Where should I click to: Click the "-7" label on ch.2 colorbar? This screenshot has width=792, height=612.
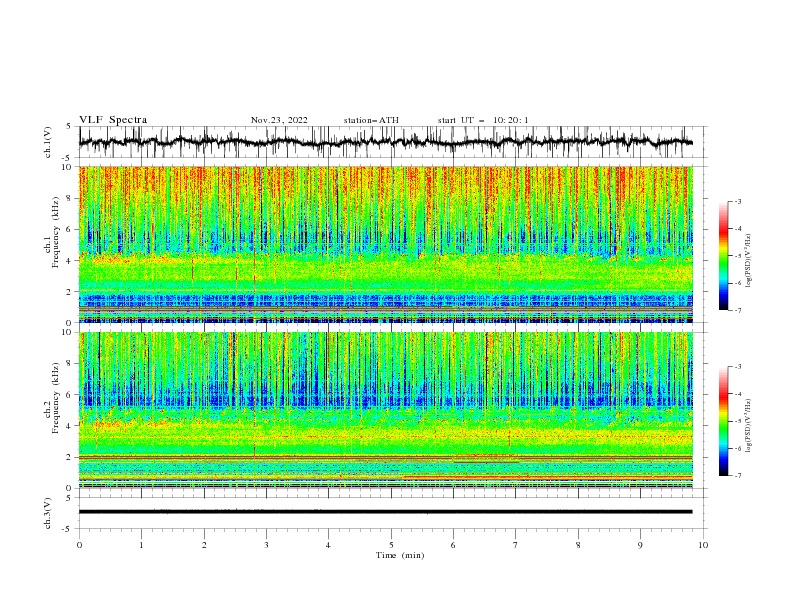point(738,476)
